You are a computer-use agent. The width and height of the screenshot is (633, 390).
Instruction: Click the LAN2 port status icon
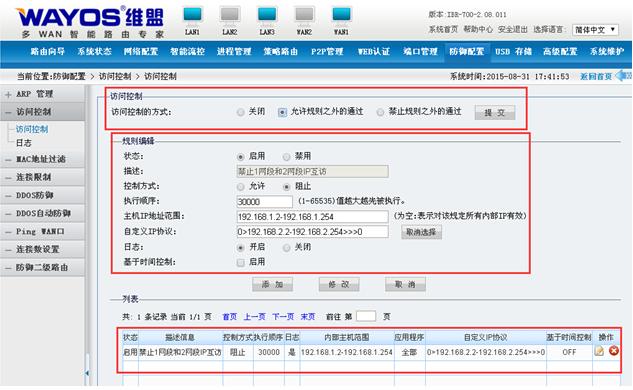pos(230,15)
